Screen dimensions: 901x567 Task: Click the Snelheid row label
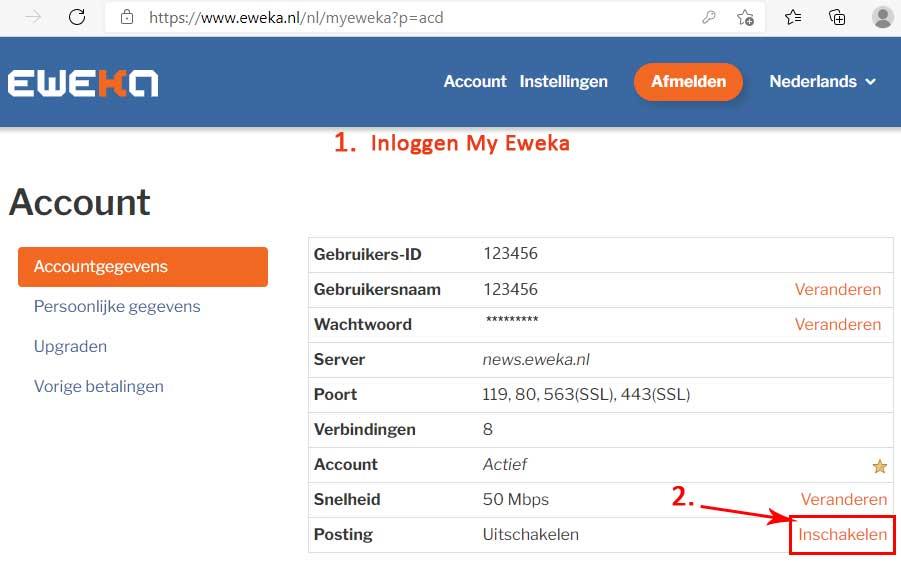click(347, 499)
